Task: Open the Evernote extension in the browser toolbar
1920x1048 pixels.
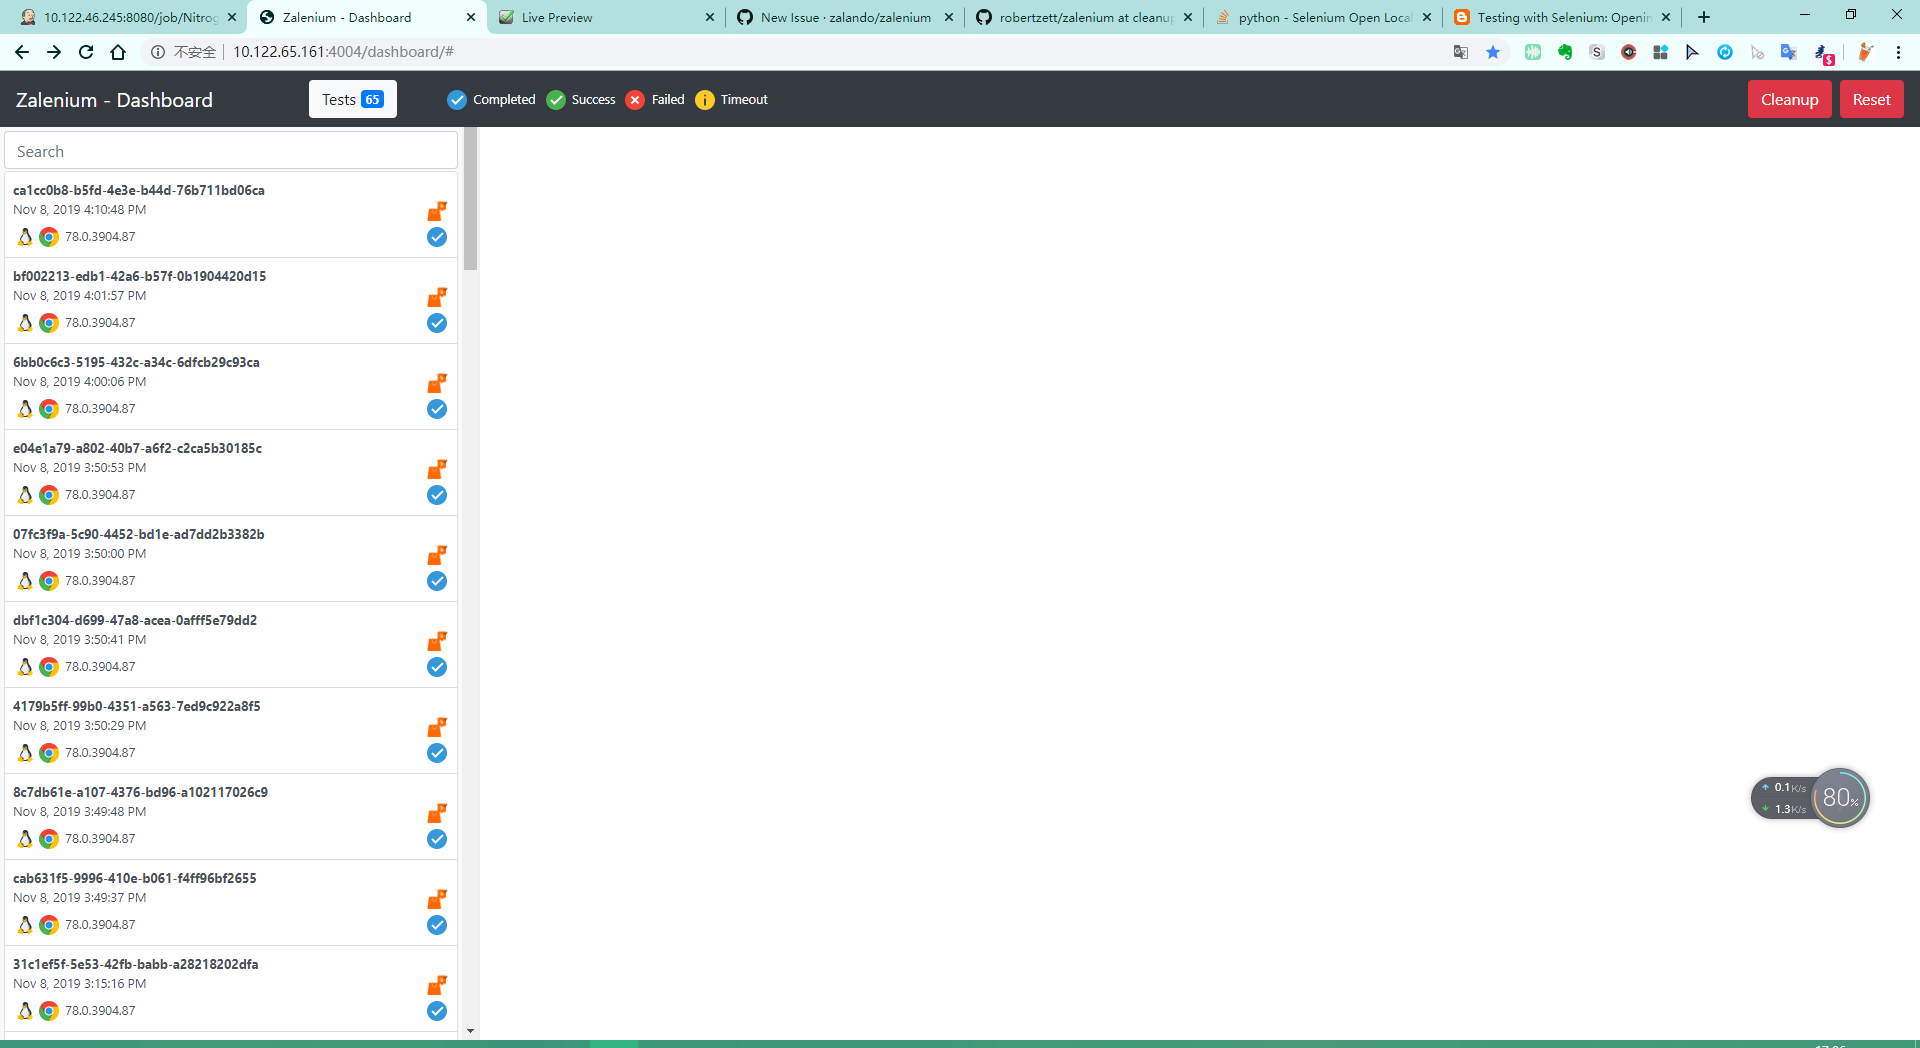Action: click(1565, 52)
